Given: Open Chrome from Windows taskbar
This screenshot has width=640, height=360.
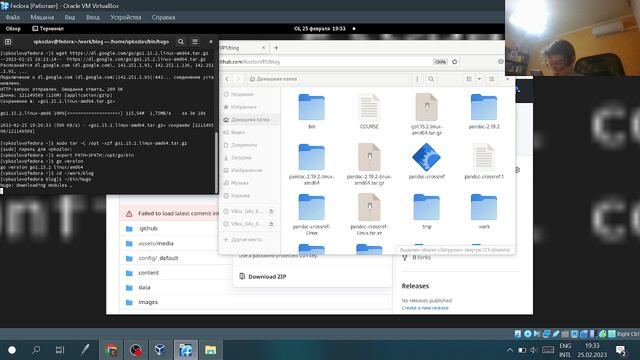Looking at the screenshot, I should (x=111, y=350).
